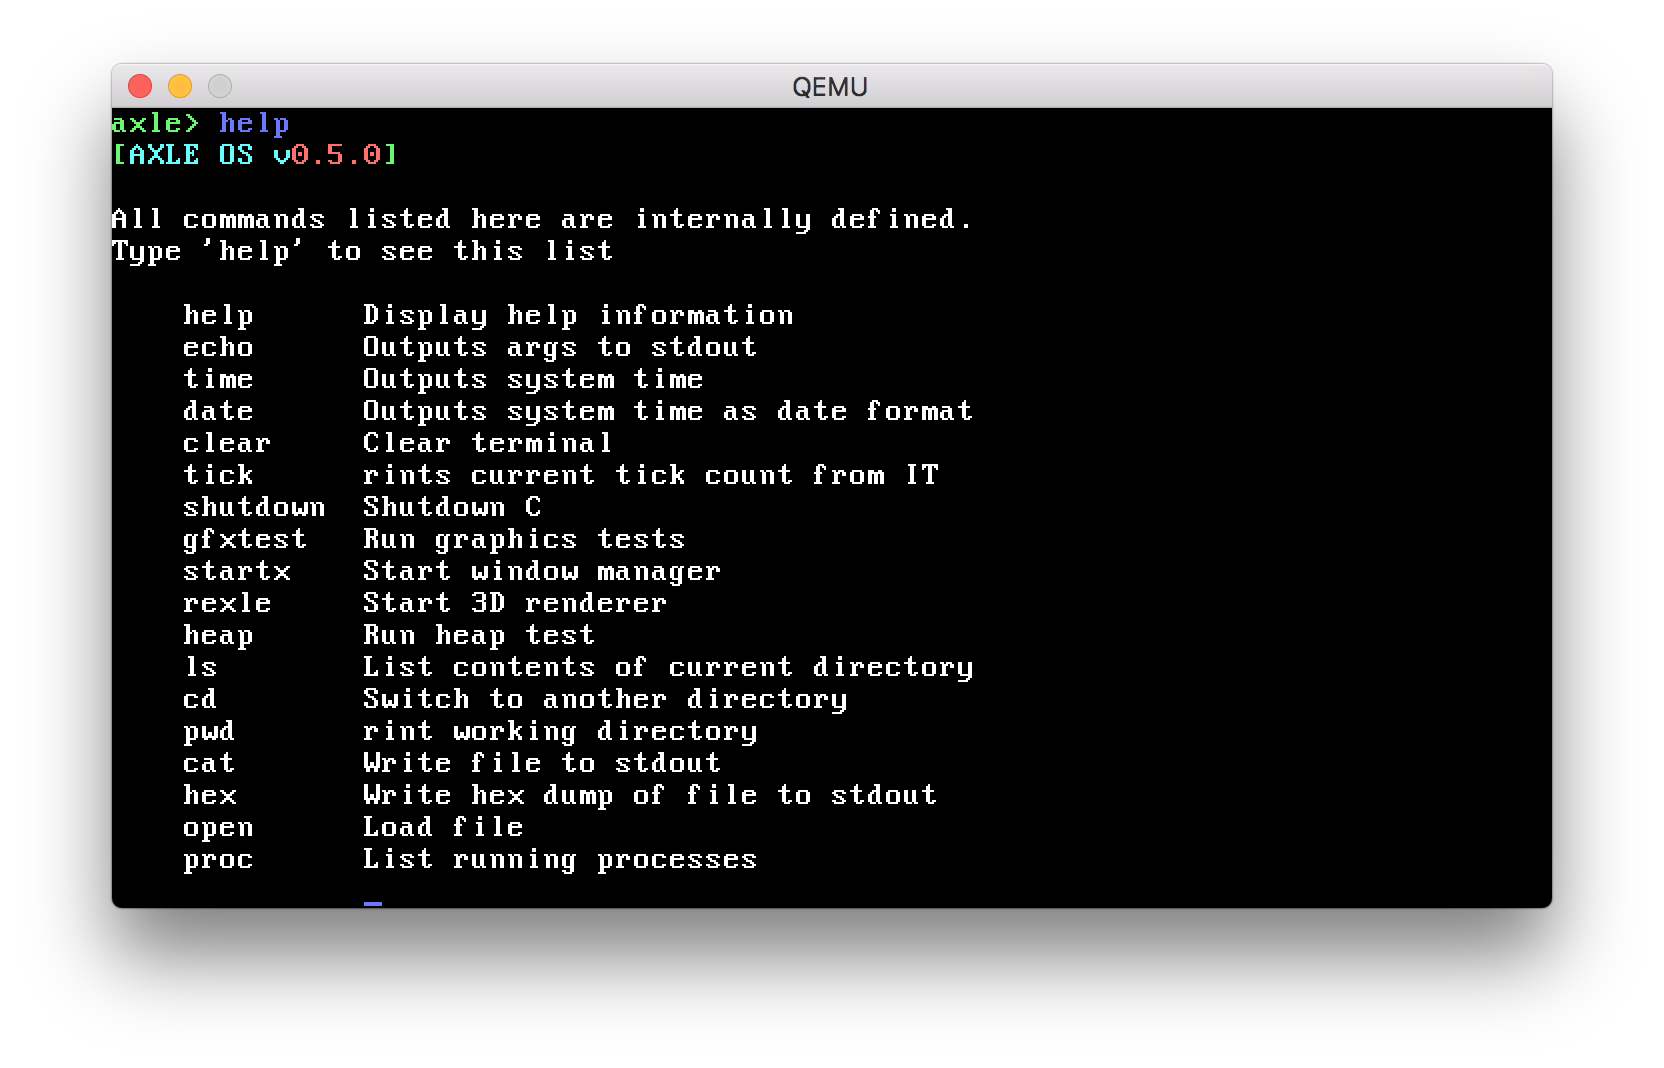Click the 'cd' command name
The image size is (1664, 1068).
(x=200, y=699)
